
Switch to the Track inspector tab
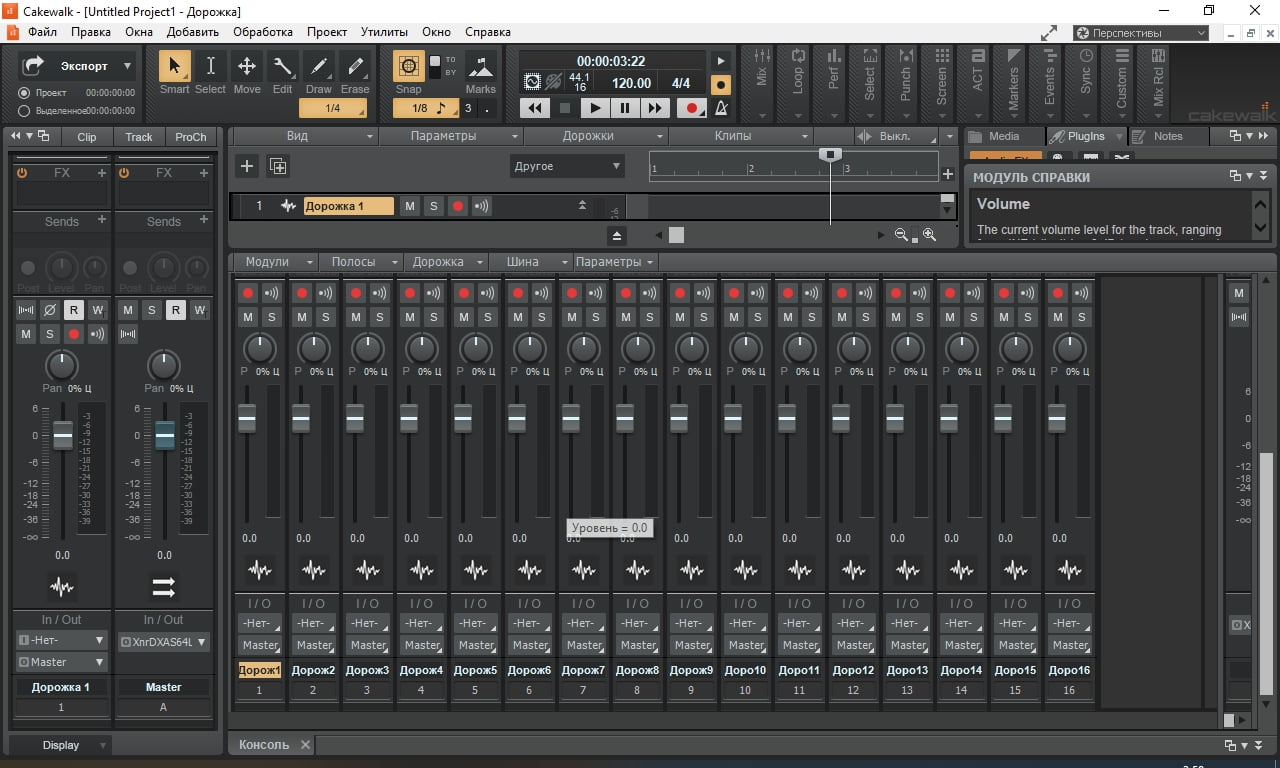pyautogui.click(x=139, y=137)
